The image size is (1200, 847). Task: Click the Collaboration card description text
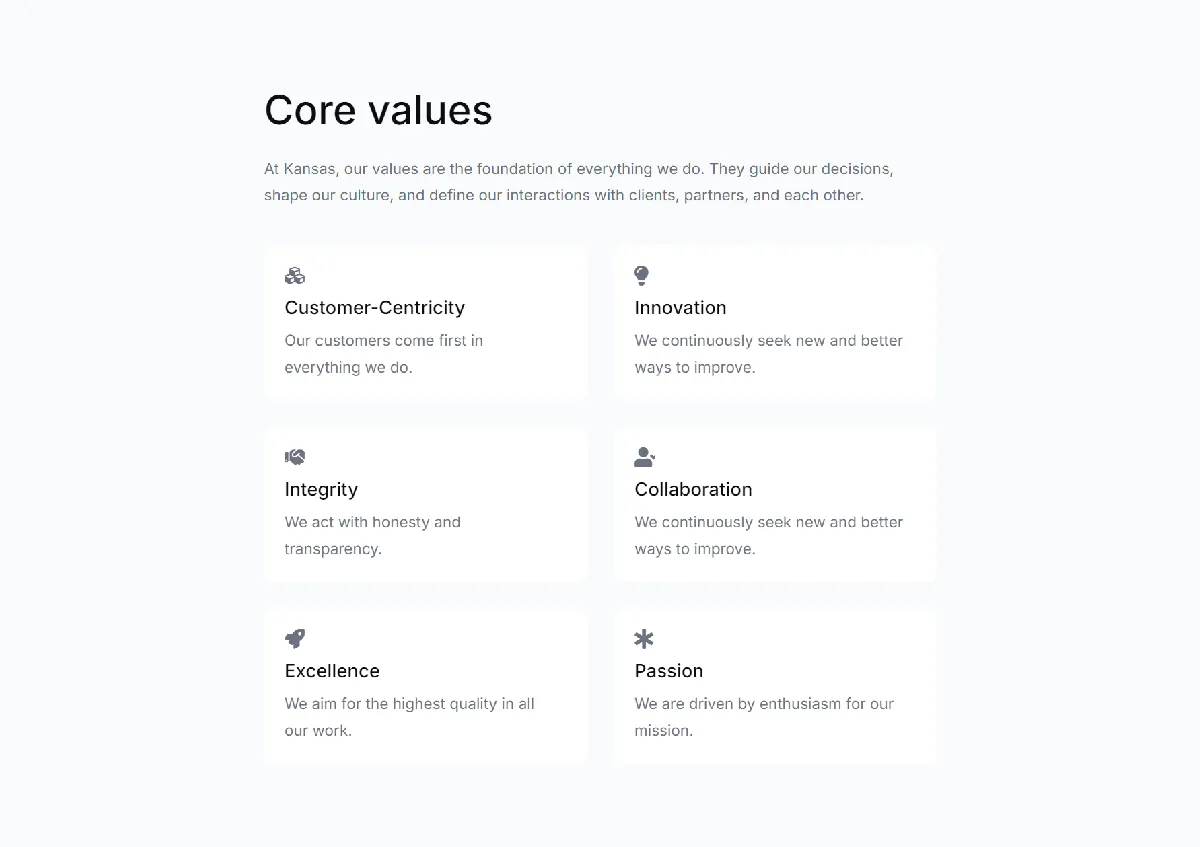[x=769, y=535]
